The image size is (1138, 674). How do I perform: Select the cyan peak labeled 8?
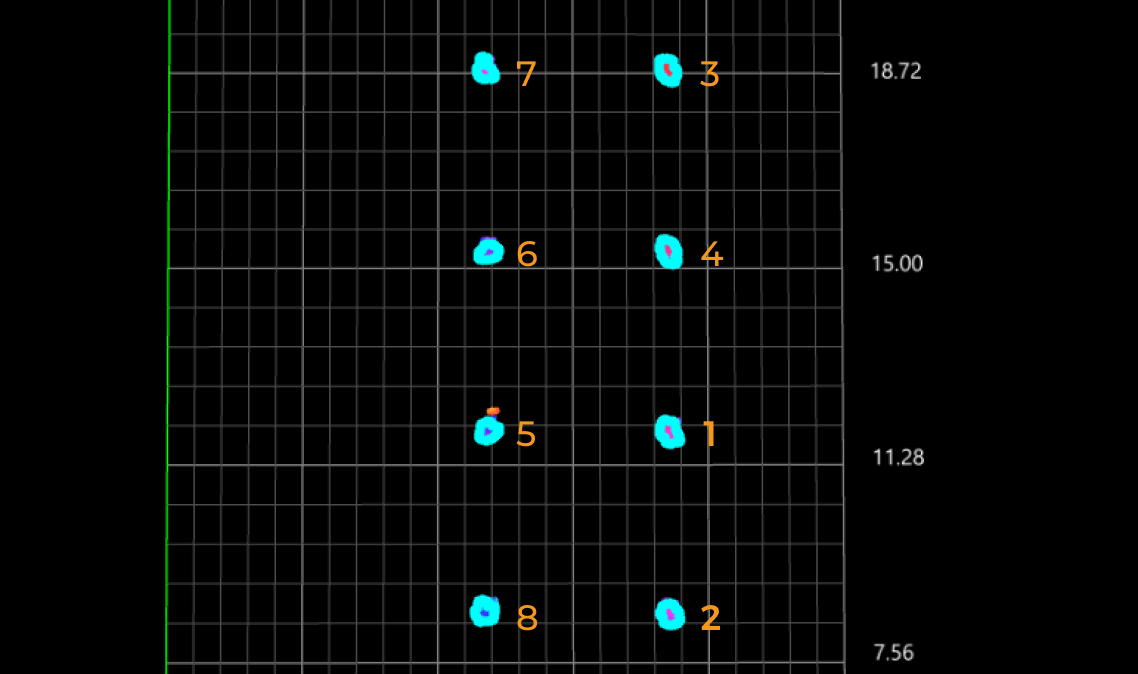tap(485, 611)
